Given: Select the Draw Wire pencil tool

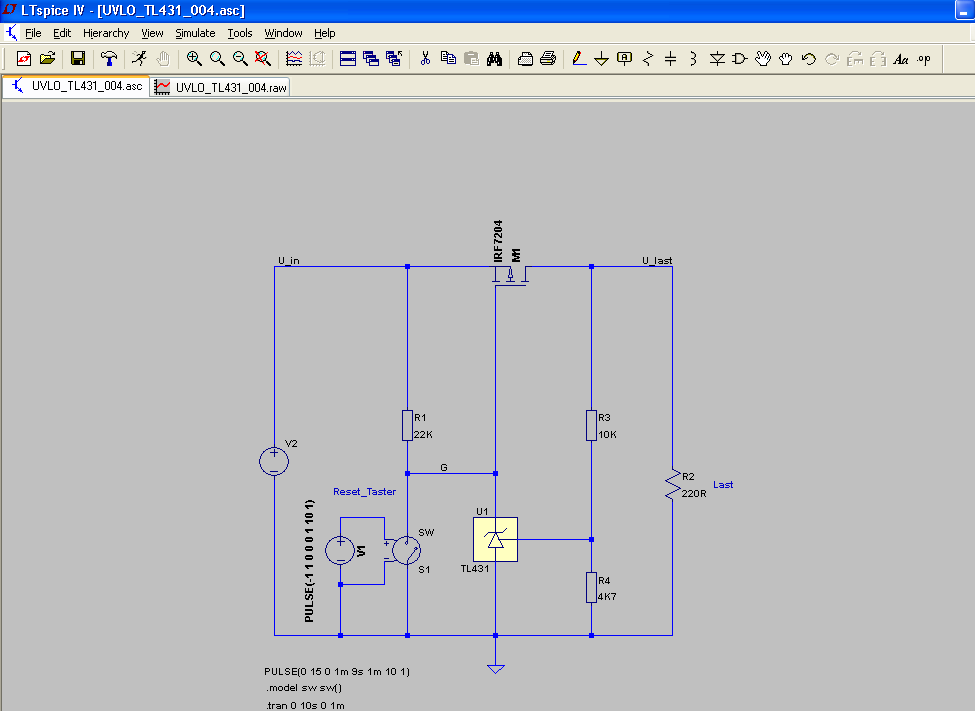Looking at the screenshot, I should 579,58.
